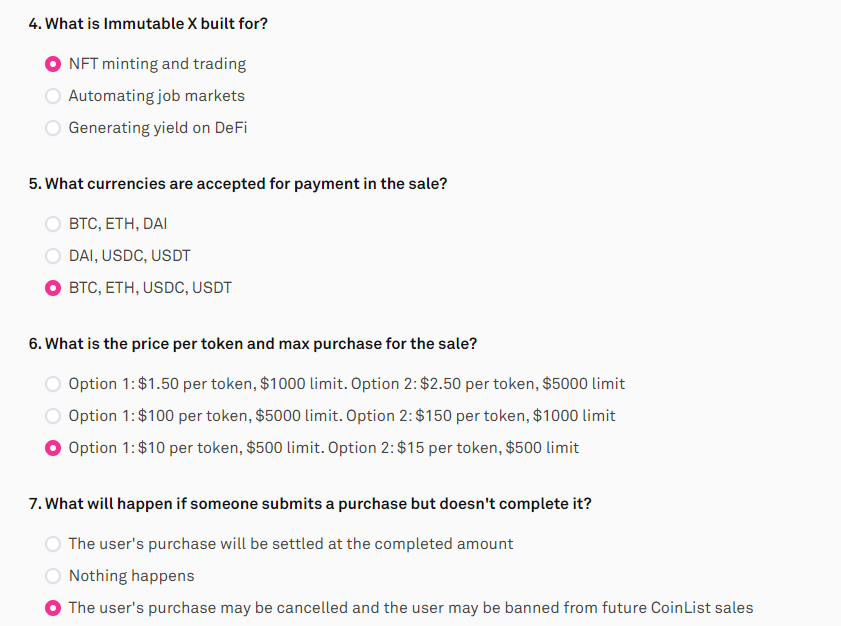Choose "Nothing happens" radio option
Image resolution: width=841 pixels, height=626 pixels.
pyautogui.click(x=53, y=576)
